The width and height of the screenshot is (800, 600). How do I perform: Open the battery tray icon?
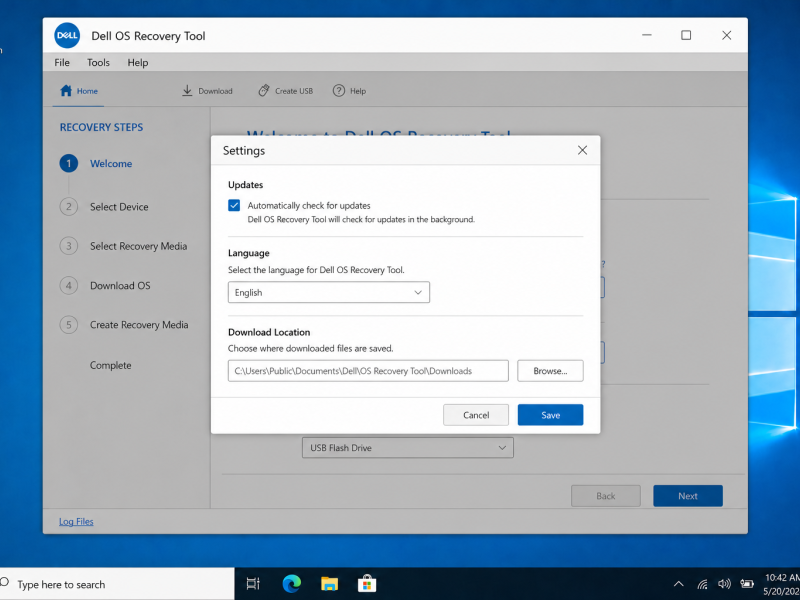(747, 584)
